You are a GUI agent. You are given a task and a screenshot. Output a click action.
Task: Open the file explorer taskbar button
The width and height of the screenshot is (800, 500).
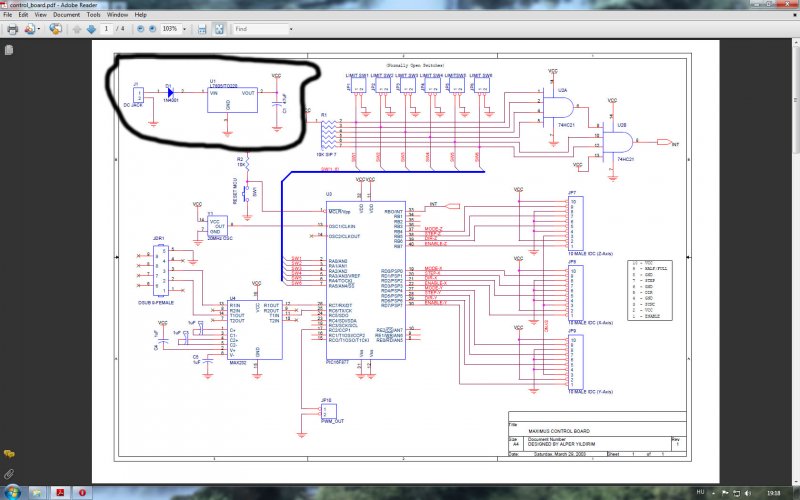pyautogui.click(x=37, y=493)
